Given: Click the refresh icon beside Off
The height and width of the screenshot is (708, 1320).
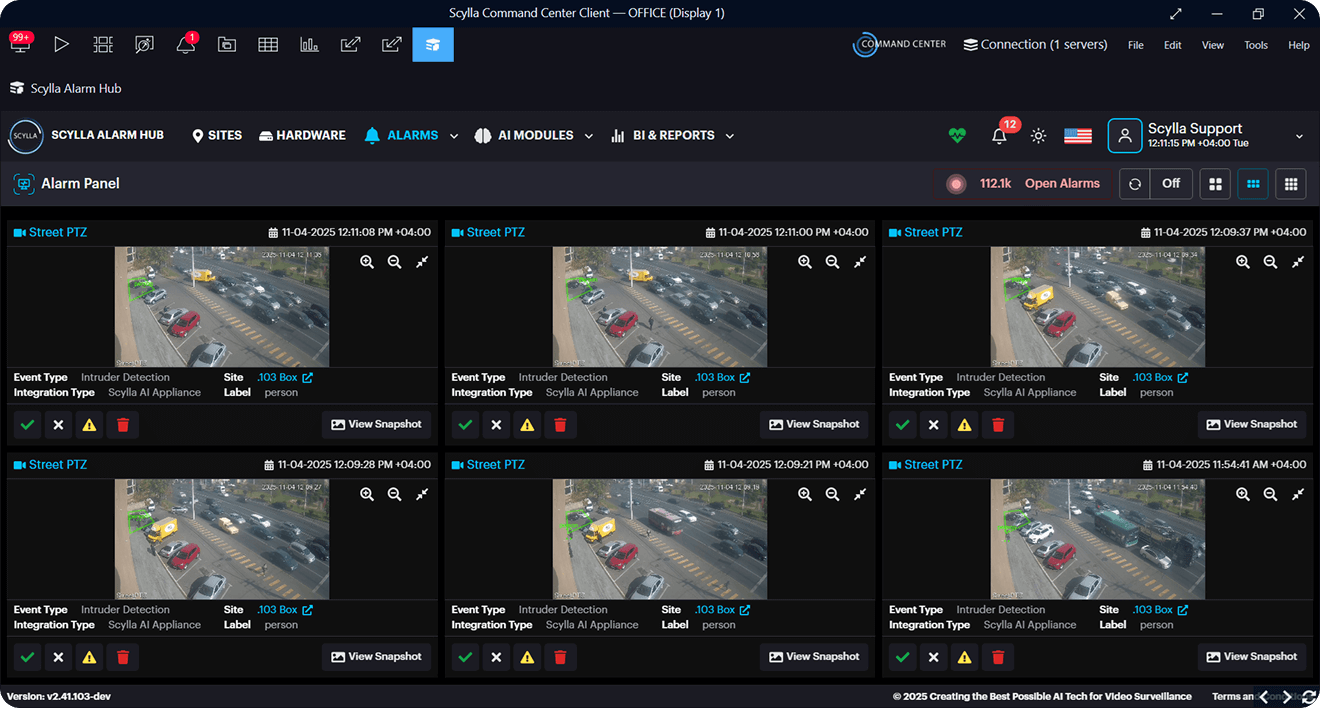Looking at the screenshot, I should point(1134,184).
